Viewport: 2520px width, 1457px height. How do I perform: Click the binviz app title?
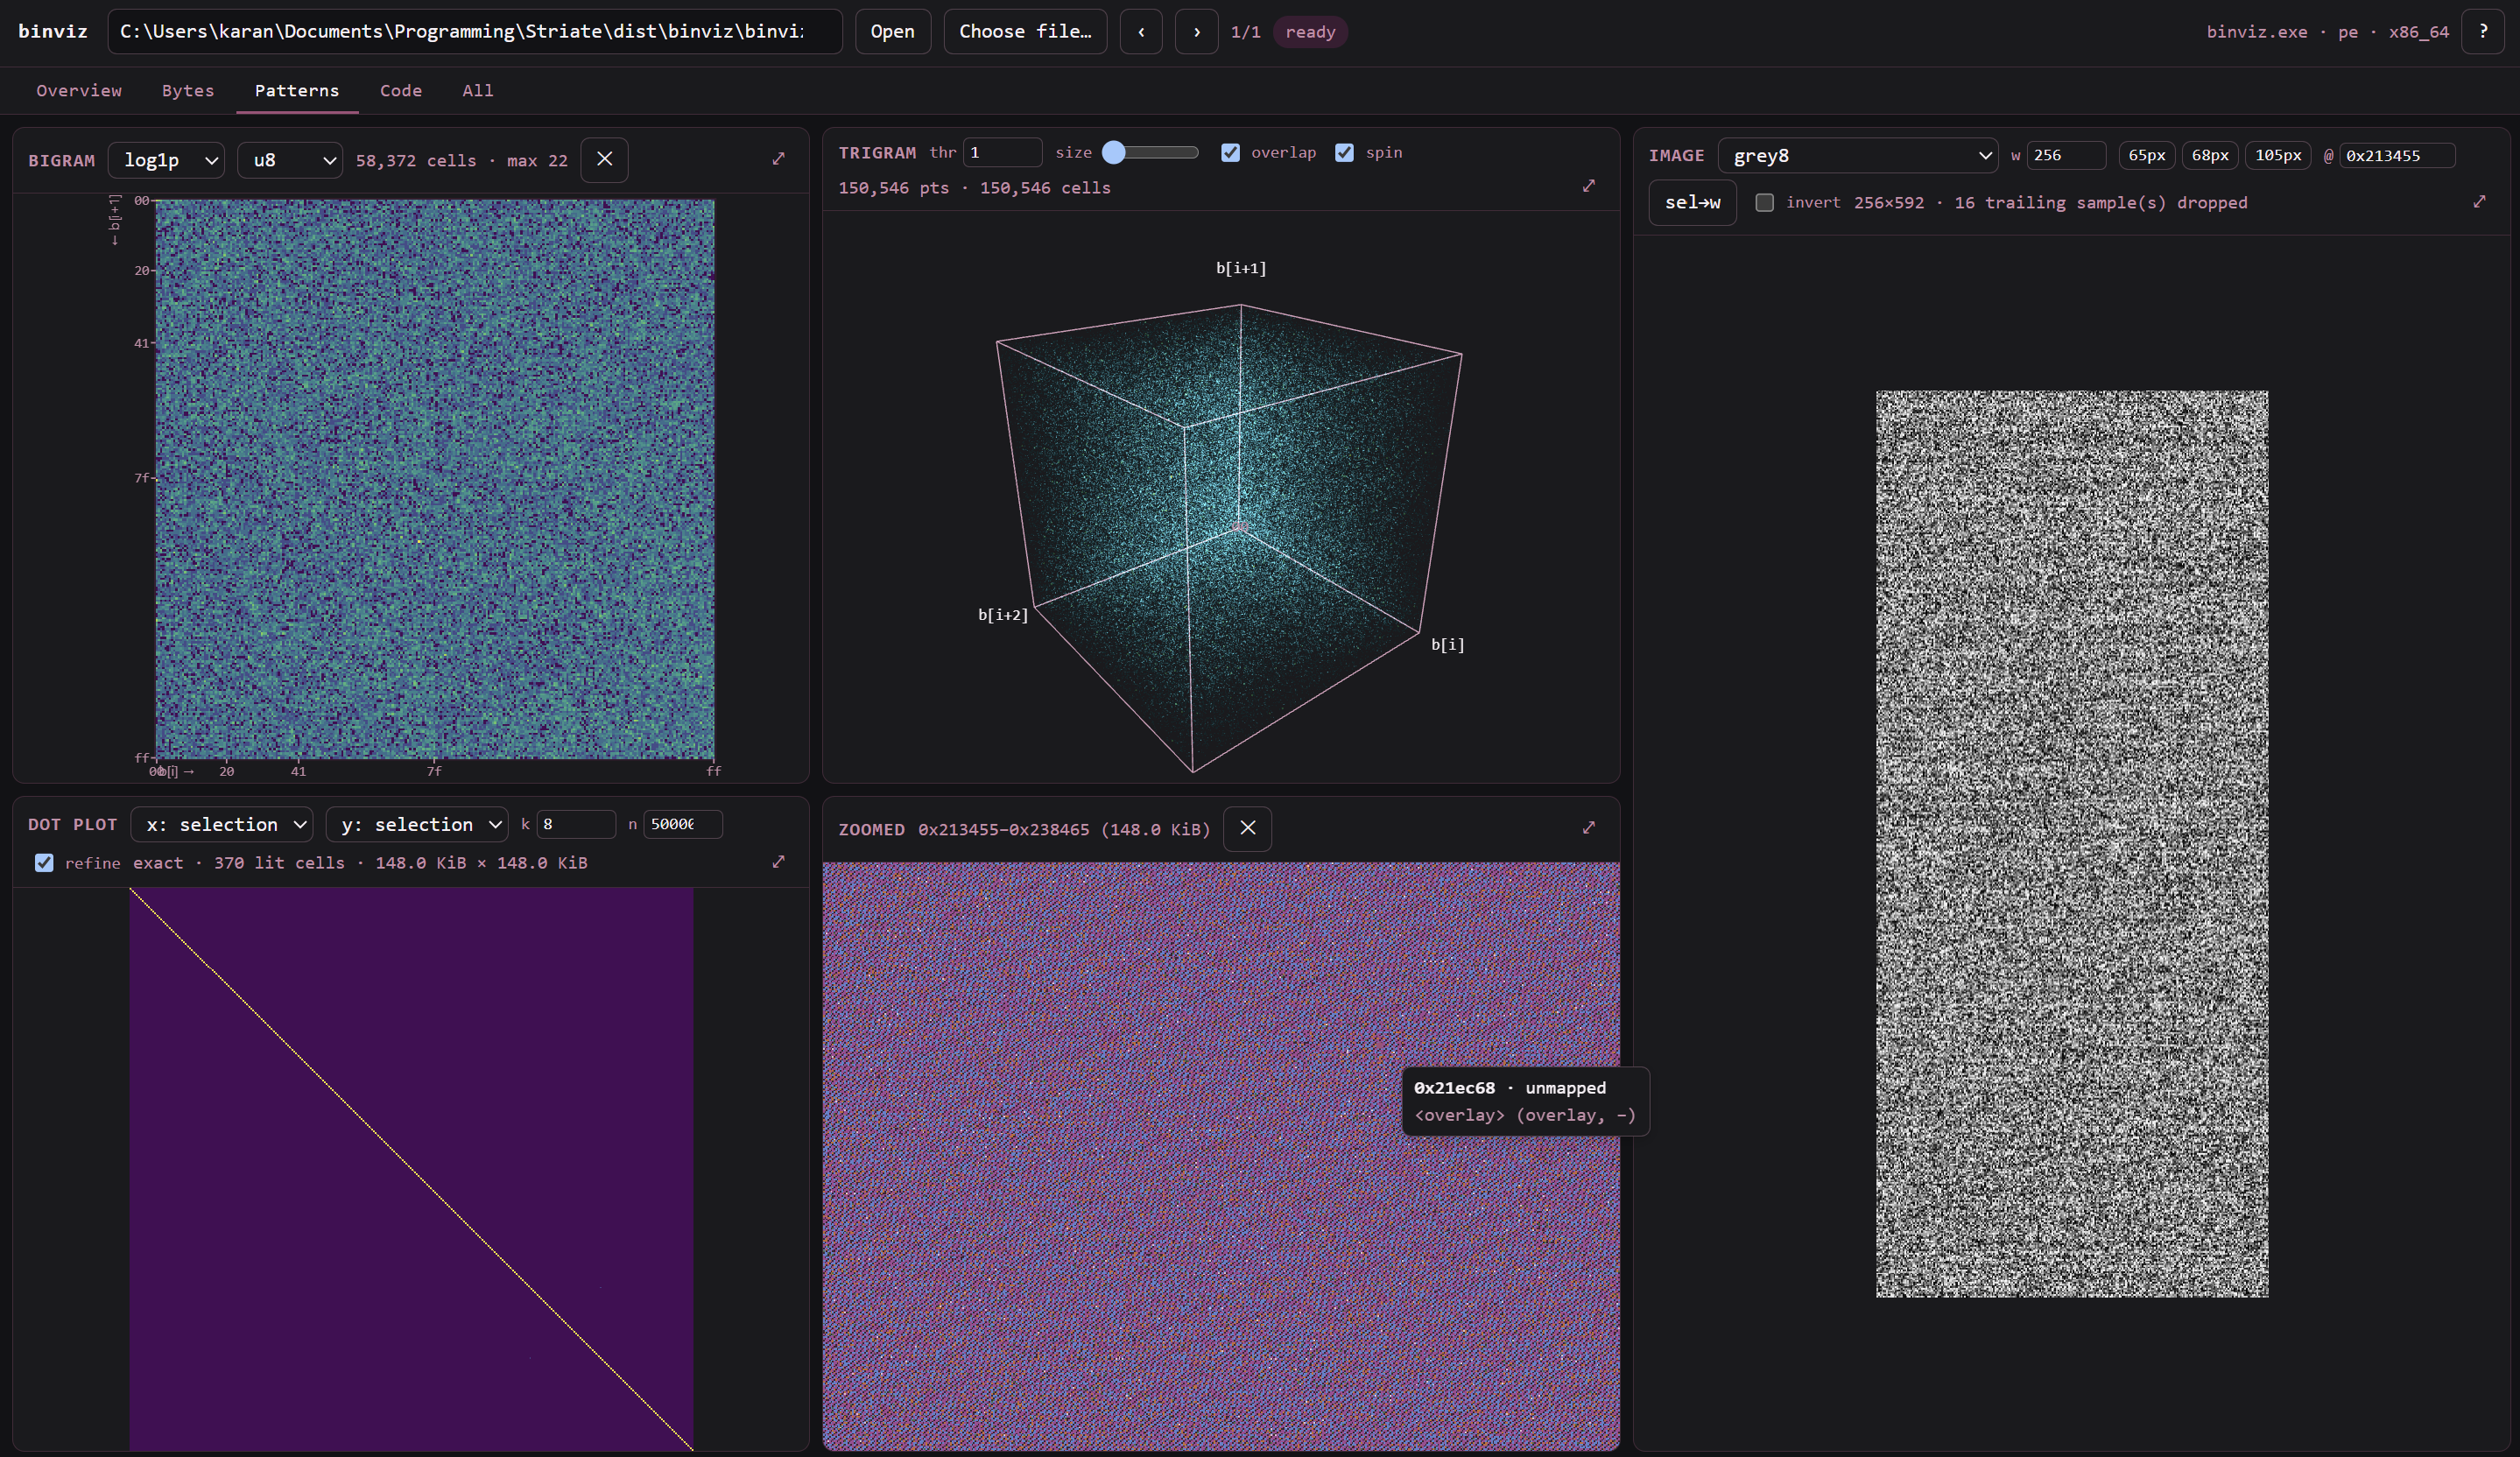[53, 31]
